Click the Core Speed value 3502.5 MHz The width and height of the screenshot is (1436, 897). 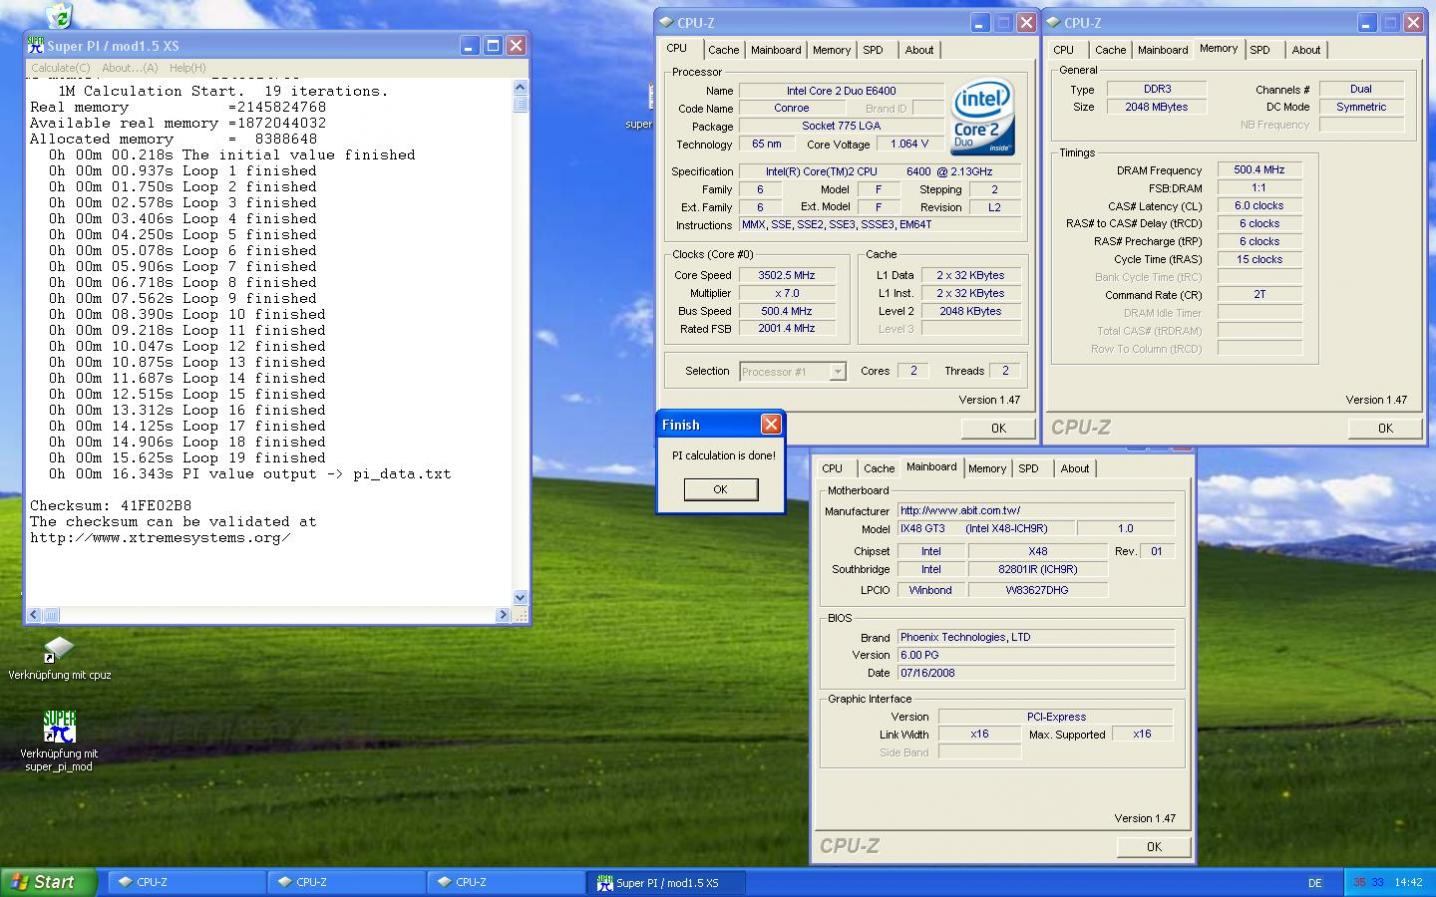787,275
